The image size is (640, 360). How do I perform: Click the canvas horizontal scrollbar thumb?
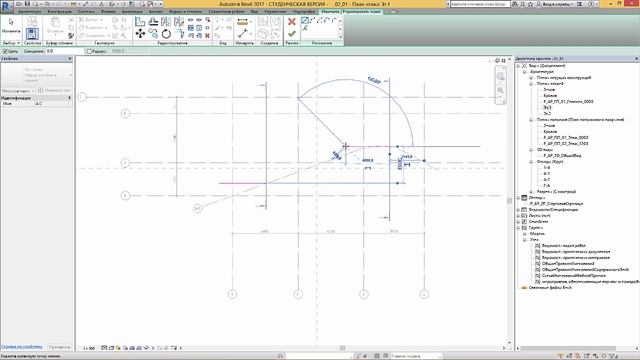[343, 348]
